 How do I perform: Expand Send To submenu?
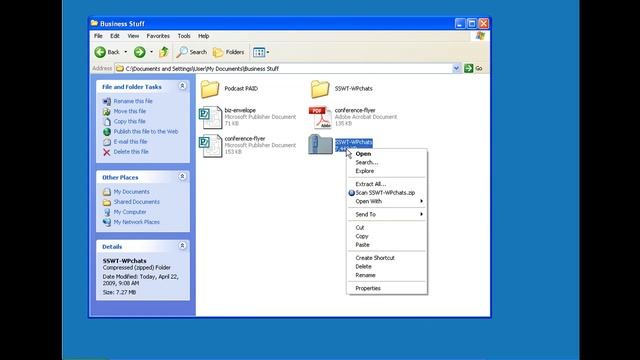[387, 214]
